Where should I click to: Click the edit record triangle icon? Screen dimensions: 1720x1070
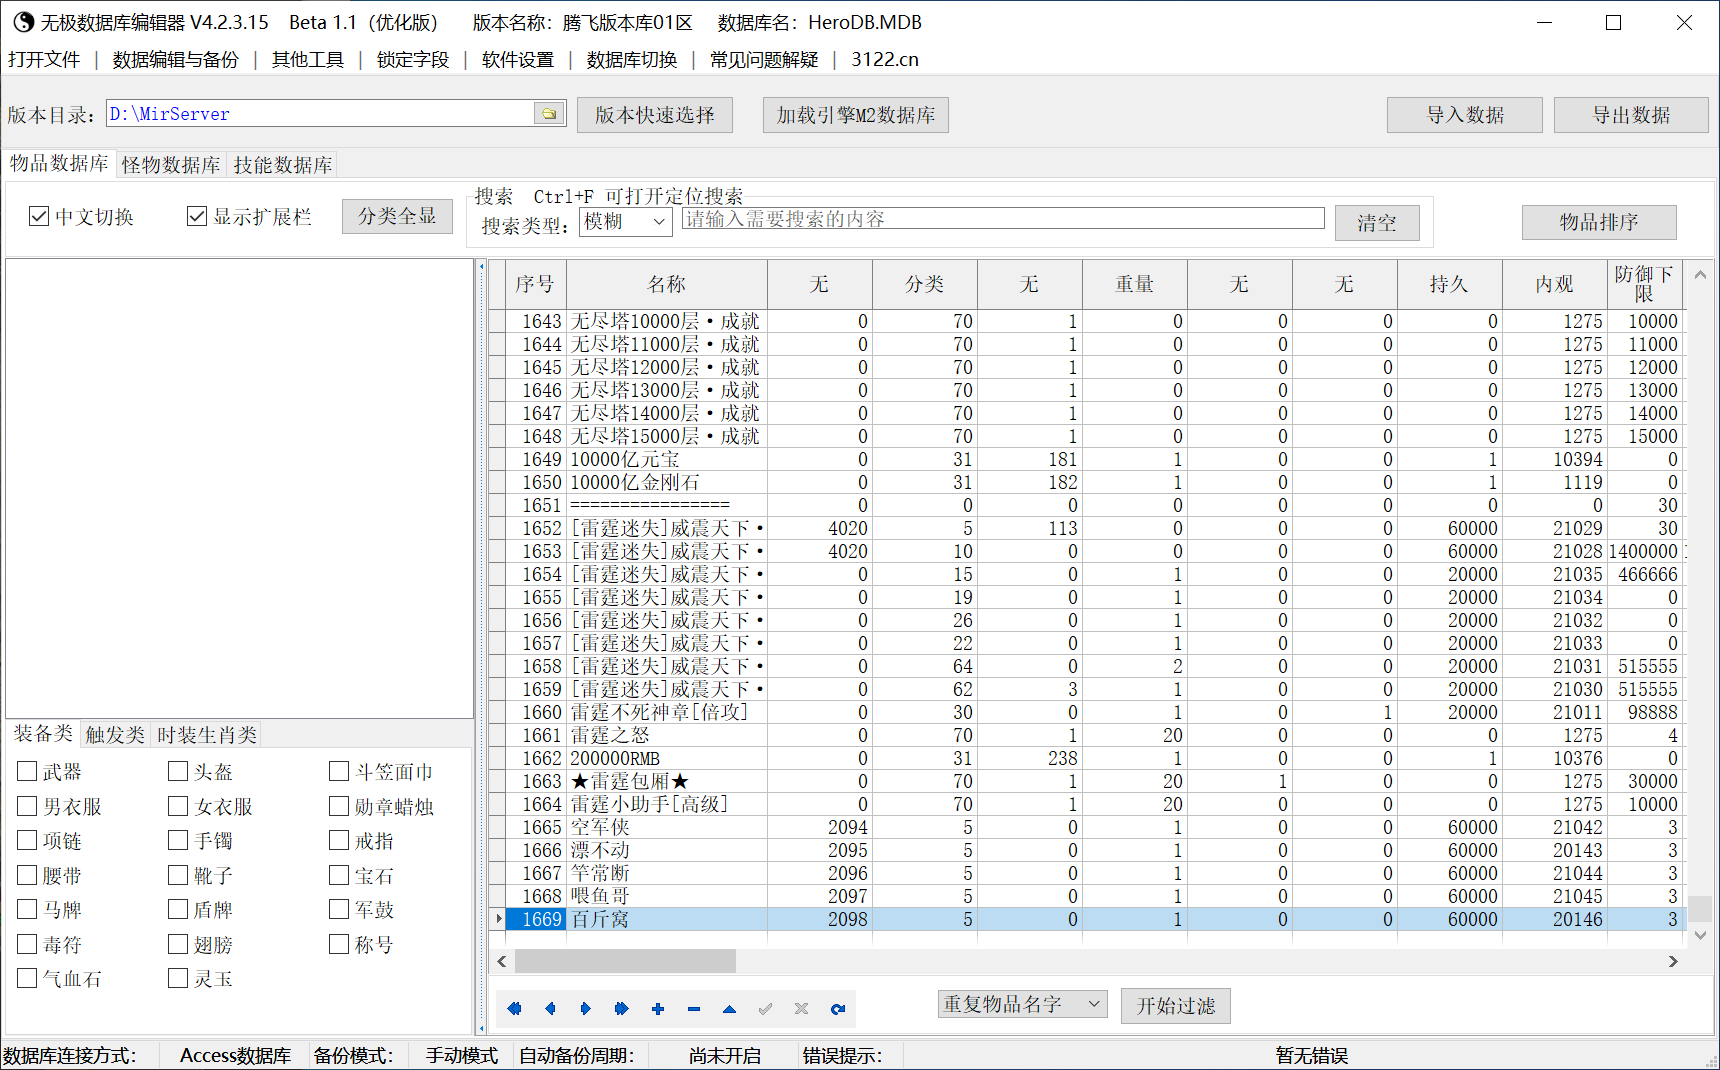coord(730,1009)
